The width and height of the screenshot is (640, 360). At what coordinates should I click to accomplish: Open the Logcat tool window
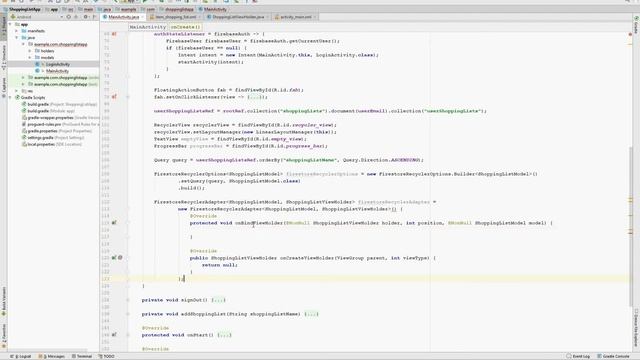pos(20,356)
